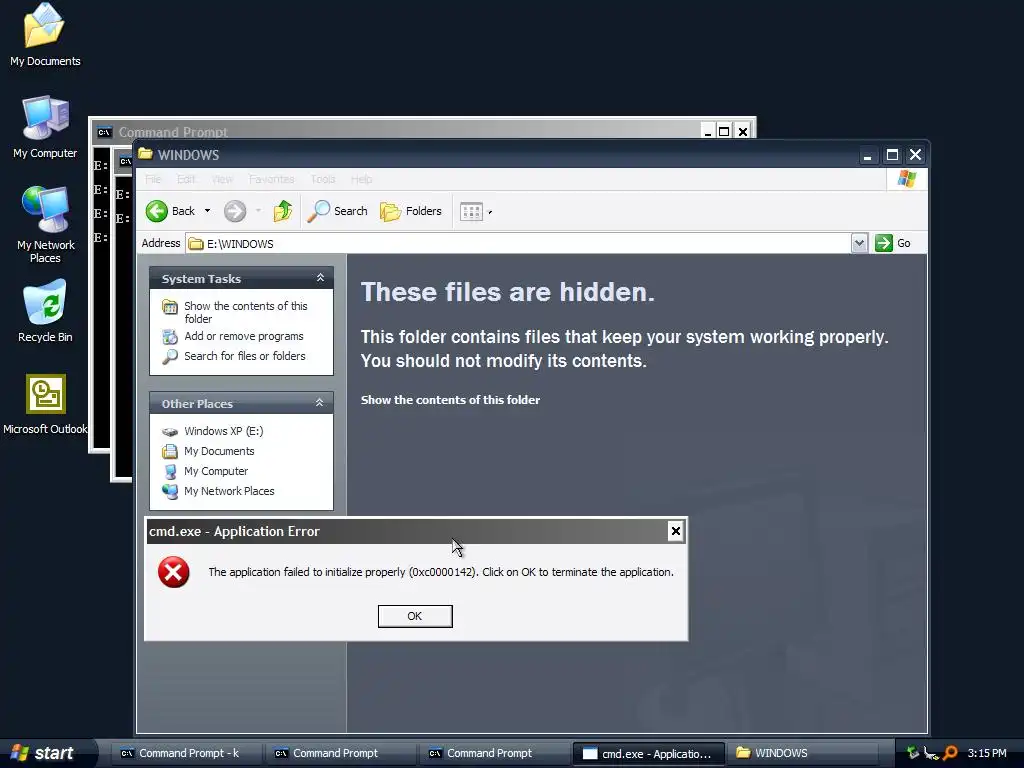This screenshot has width=1024, height=768.
Task: Minimize the back Command Prompt window
Action: click(x=708, y=131)
